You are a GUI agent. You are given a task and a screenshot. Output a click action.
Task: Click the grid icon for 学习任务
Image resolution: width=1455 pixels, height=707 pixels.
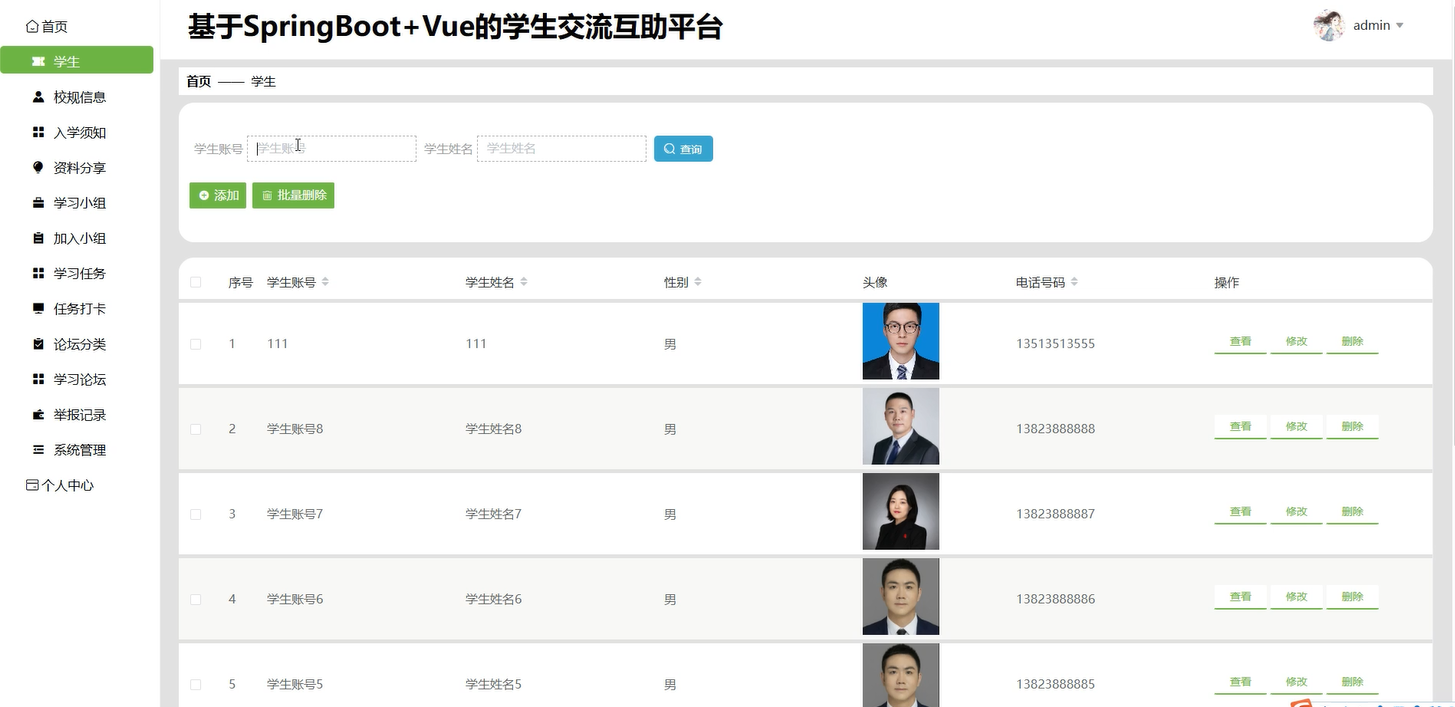38,273
